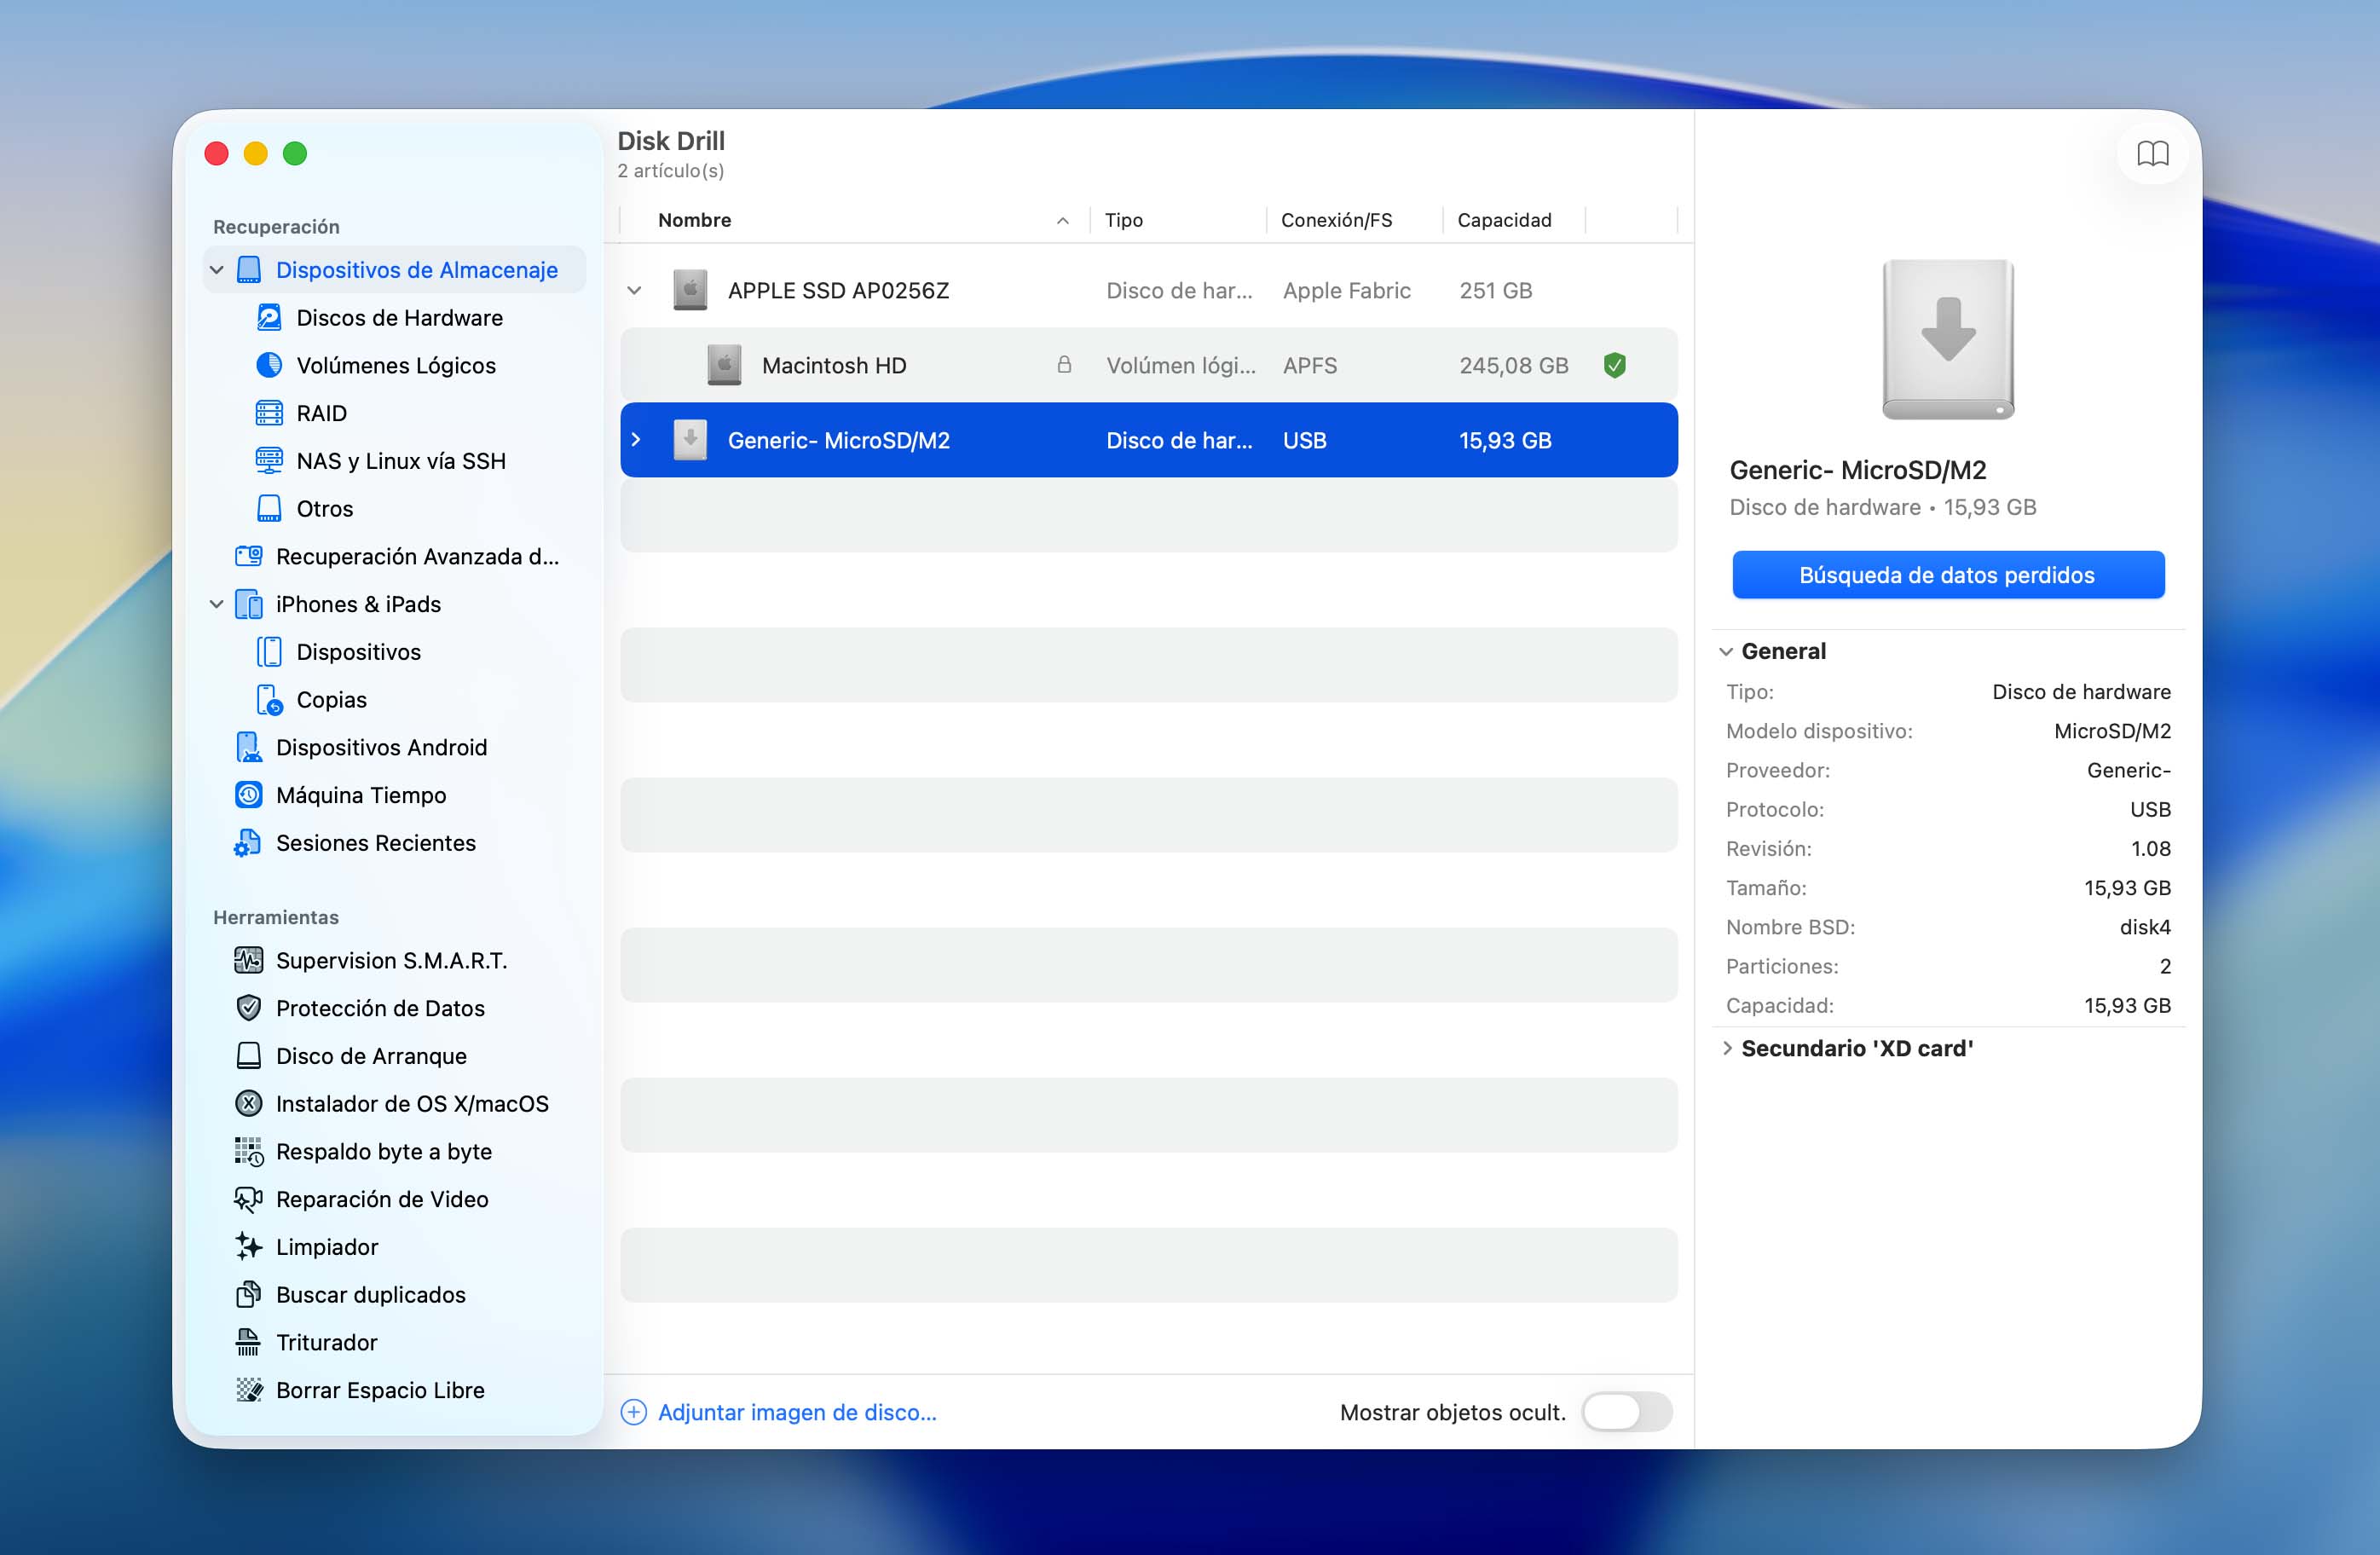This screenshot has height=1555, width=2380.
Task: Open the help book icon
Action: coord(2152,153)
